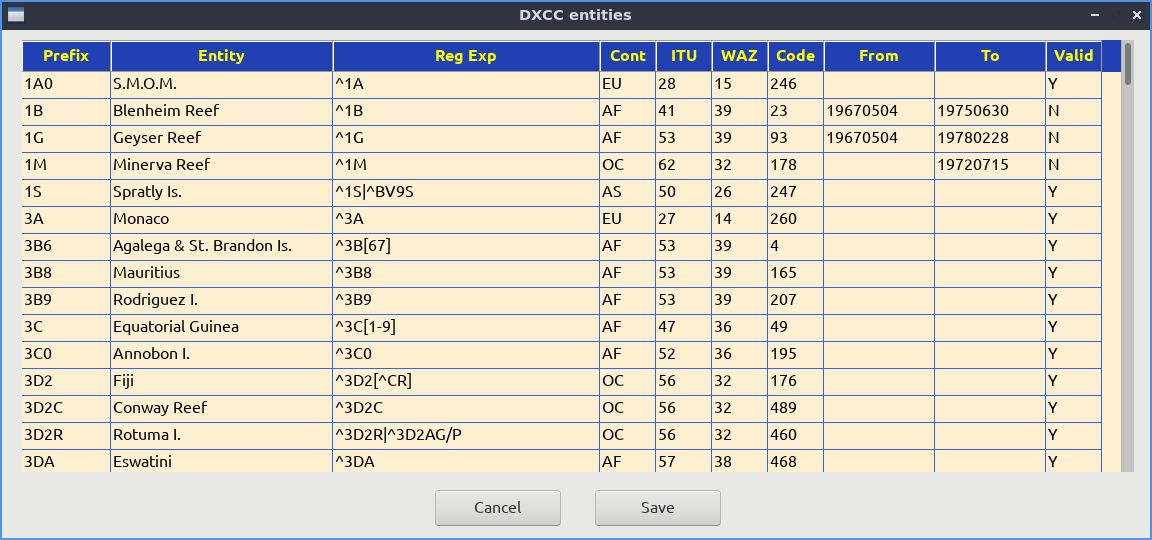Click Equatorial Guinea's ITU 47 cell
Screen dimensions: 1152x540
coord(683,327)
